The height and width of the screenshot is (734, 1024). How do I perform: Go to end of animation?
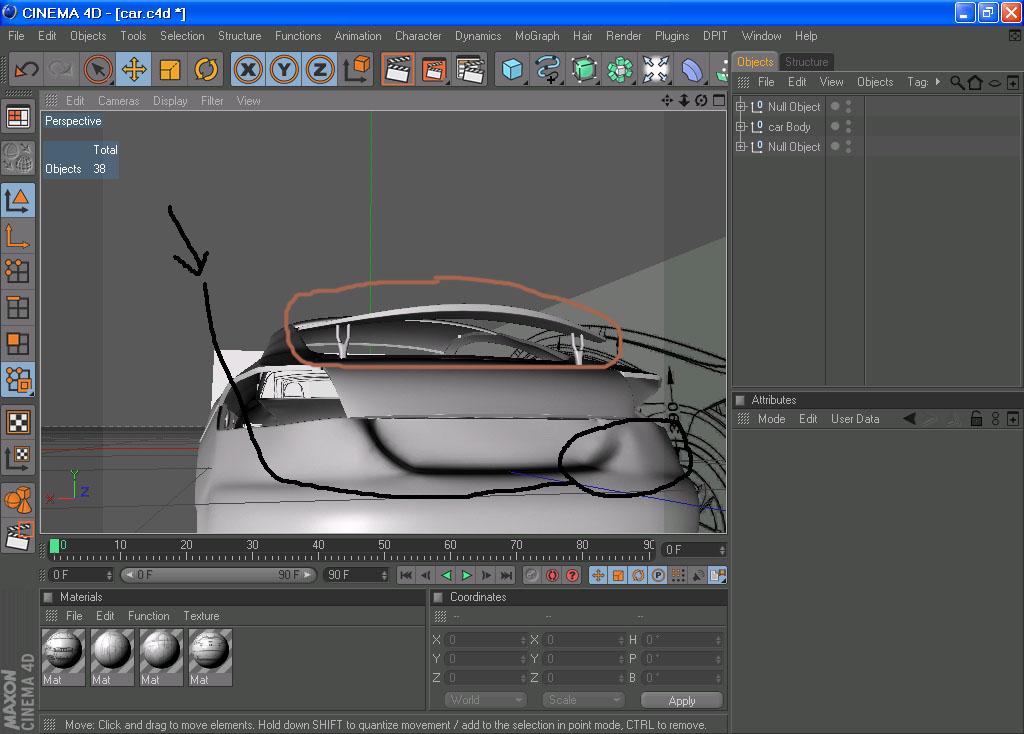click(x=507, y=575)
